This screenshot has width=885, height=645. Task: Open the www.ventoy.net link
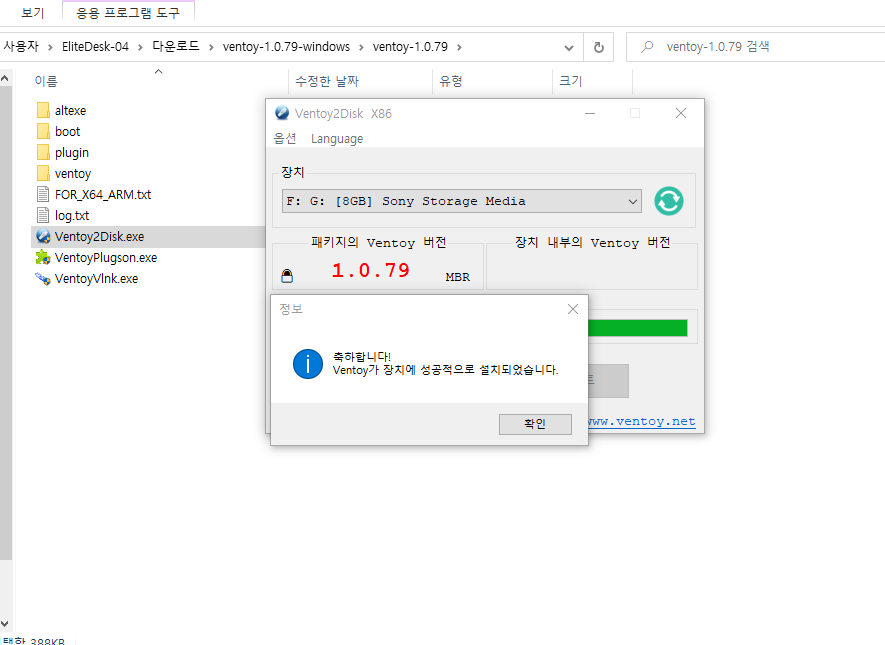pyautogui.click(x=642, y=422)
